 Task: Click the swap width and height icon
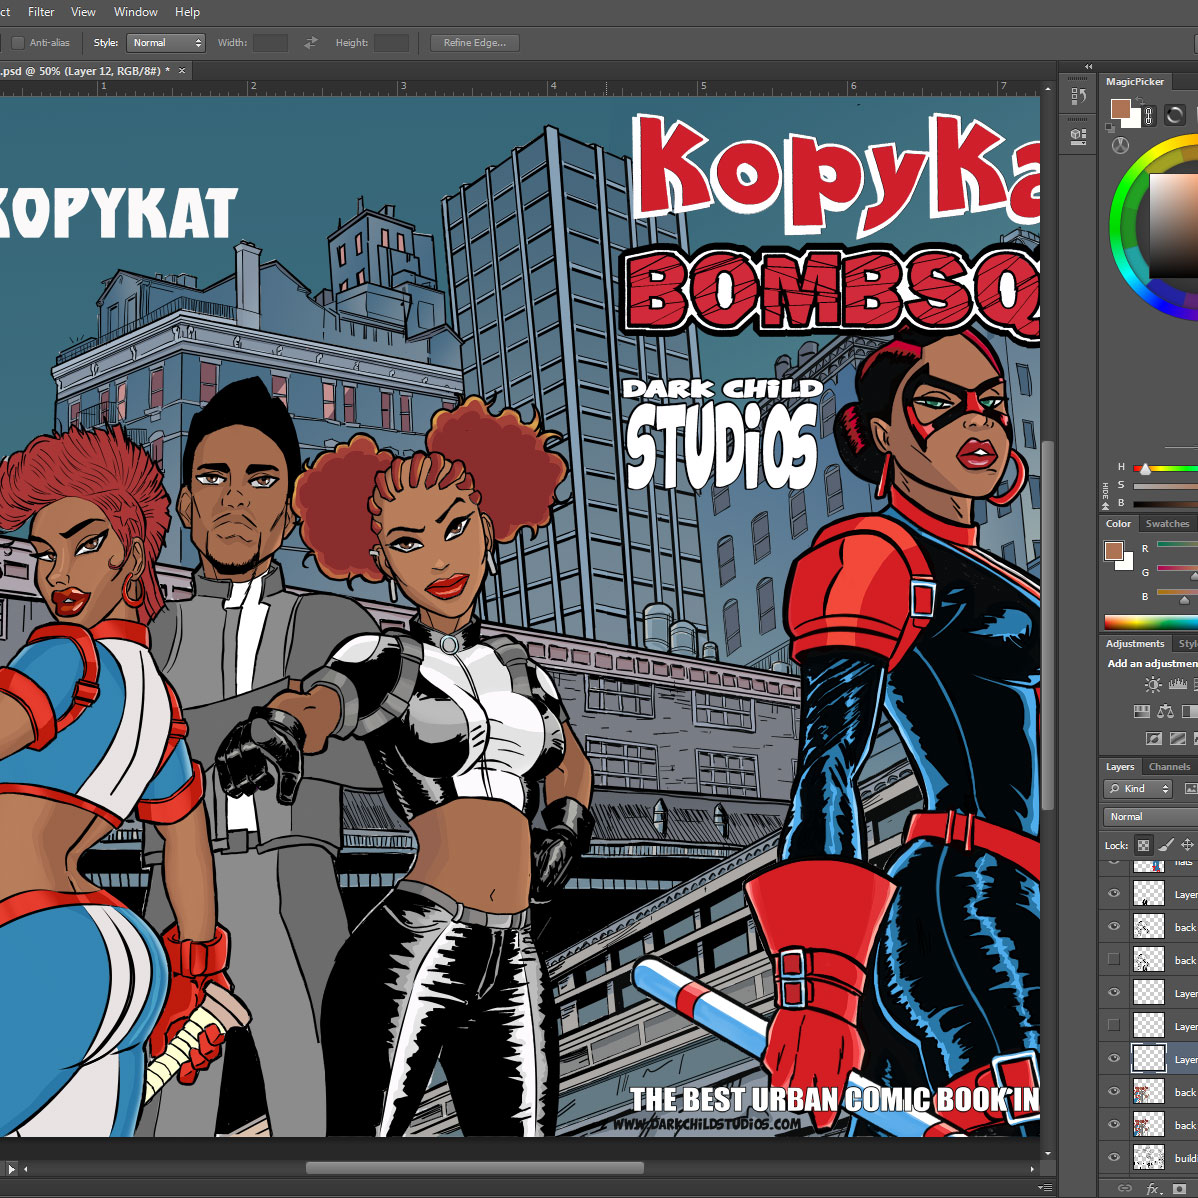[310, 43]
